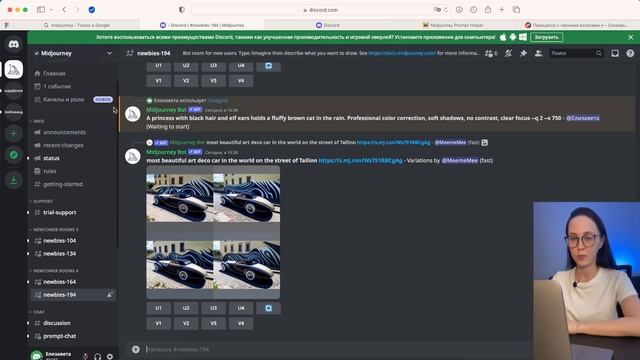Toggle notification settings bell icon

coord(508,53)
